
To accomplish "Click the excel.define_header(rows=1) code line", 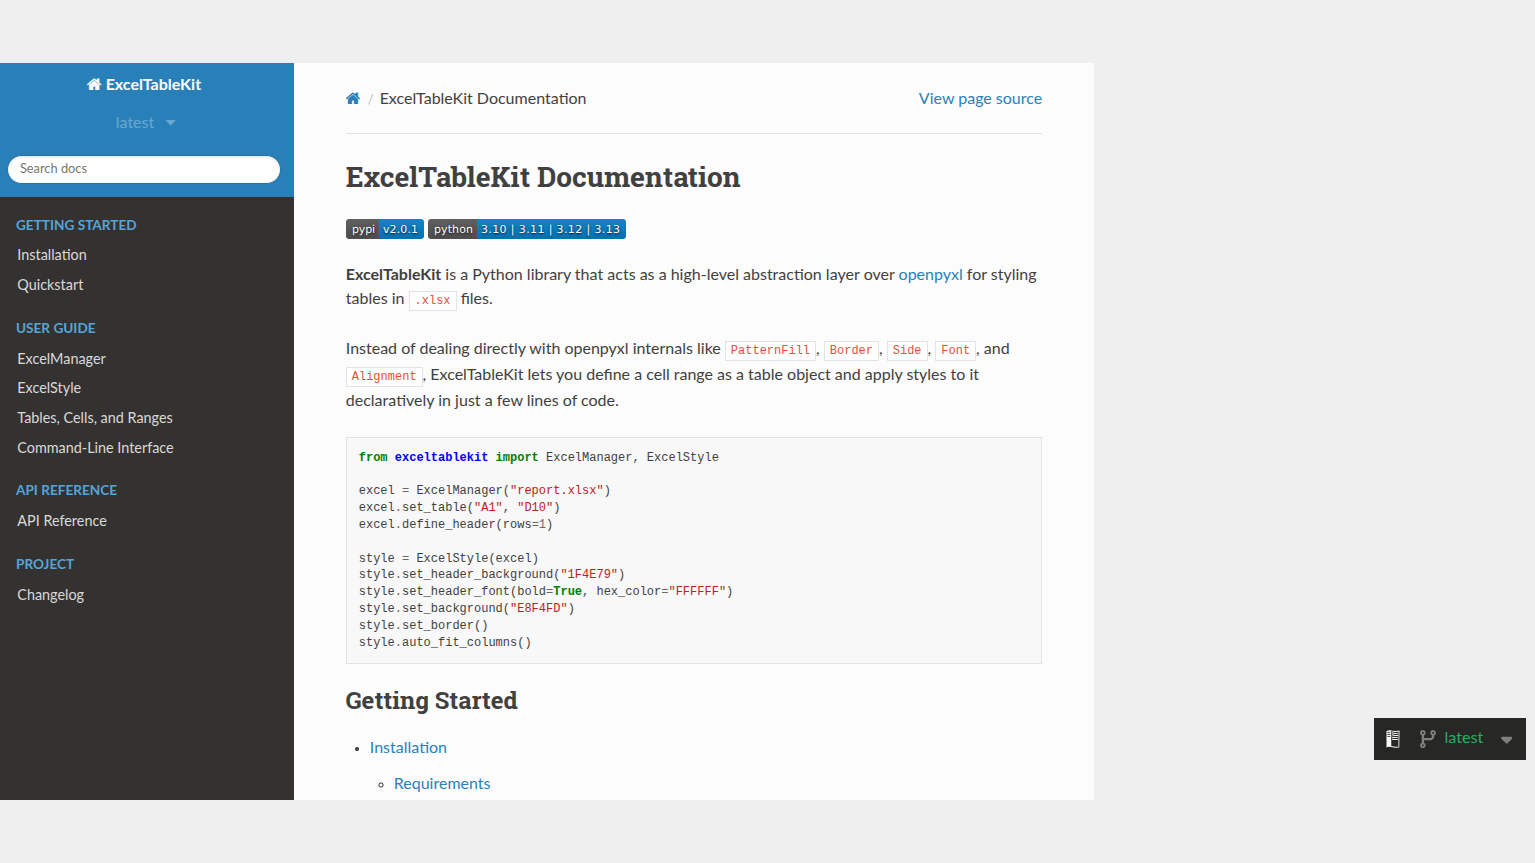I will (x=456, y=524).
